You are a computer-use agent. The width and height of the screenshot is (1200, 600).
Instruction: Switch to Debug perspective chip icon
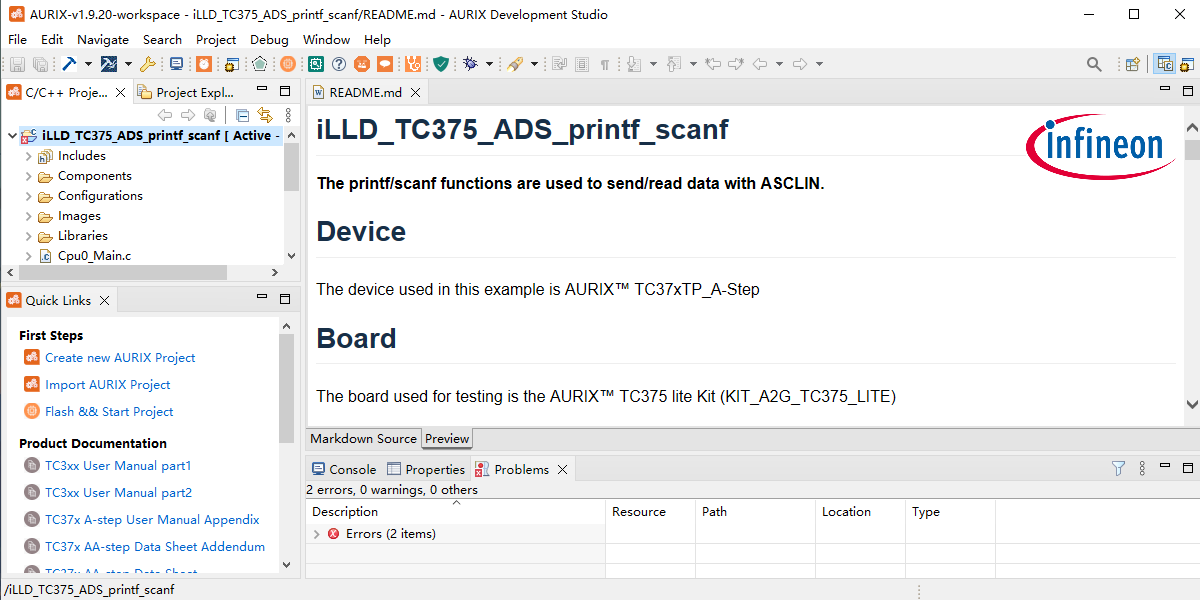(x=1188, y=64)
